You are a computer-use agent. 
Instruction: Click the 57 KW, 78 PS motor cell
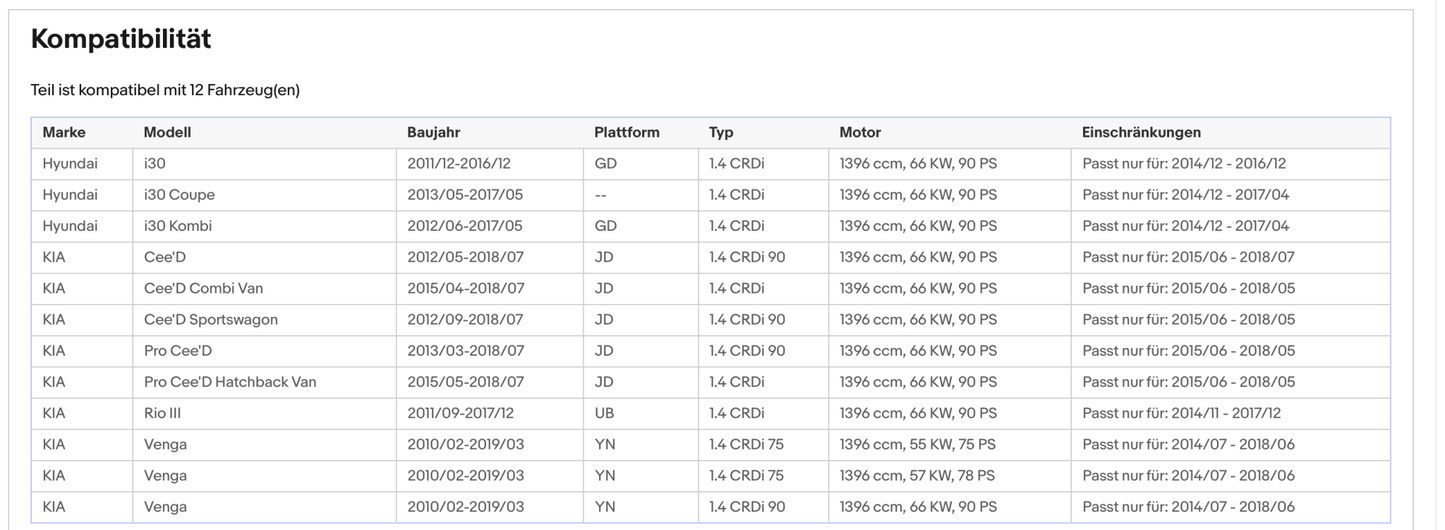pos(917,476)
